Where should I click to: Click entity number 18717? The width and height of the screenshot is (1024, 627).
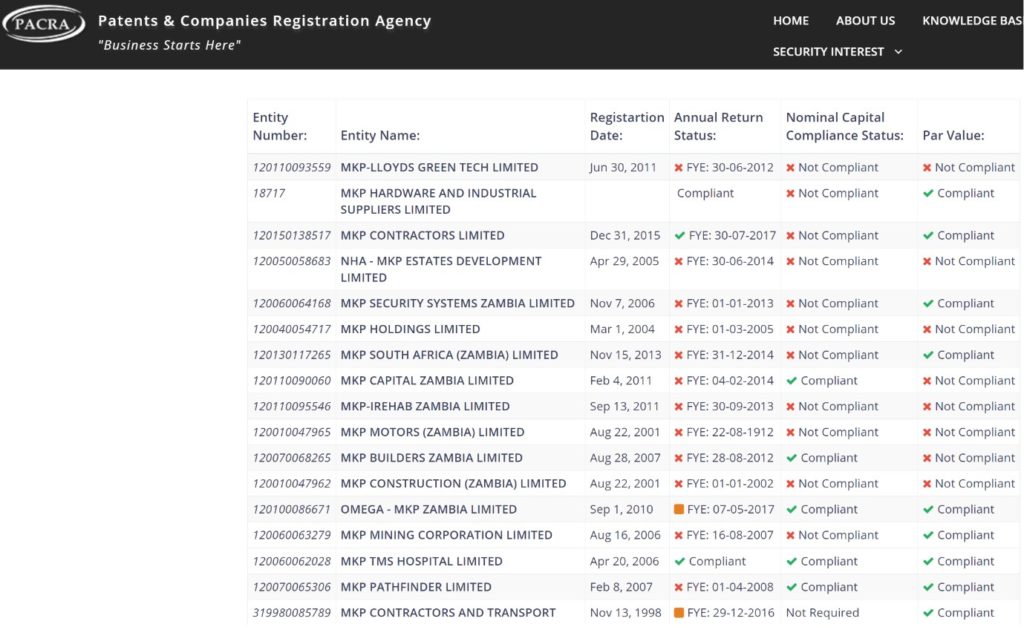tap(269, 193)
